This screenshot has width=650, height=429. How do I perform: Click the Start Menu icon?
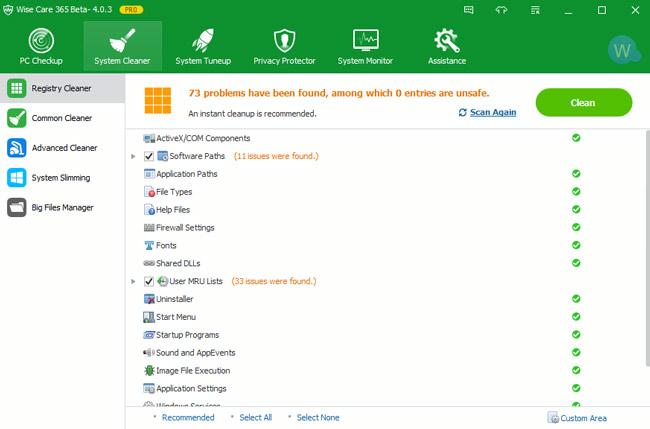point(149,317)
